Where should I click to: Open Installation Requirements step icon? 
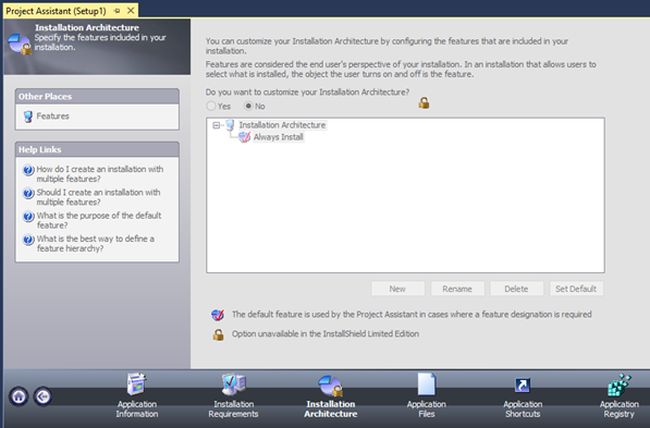[233, 384]
